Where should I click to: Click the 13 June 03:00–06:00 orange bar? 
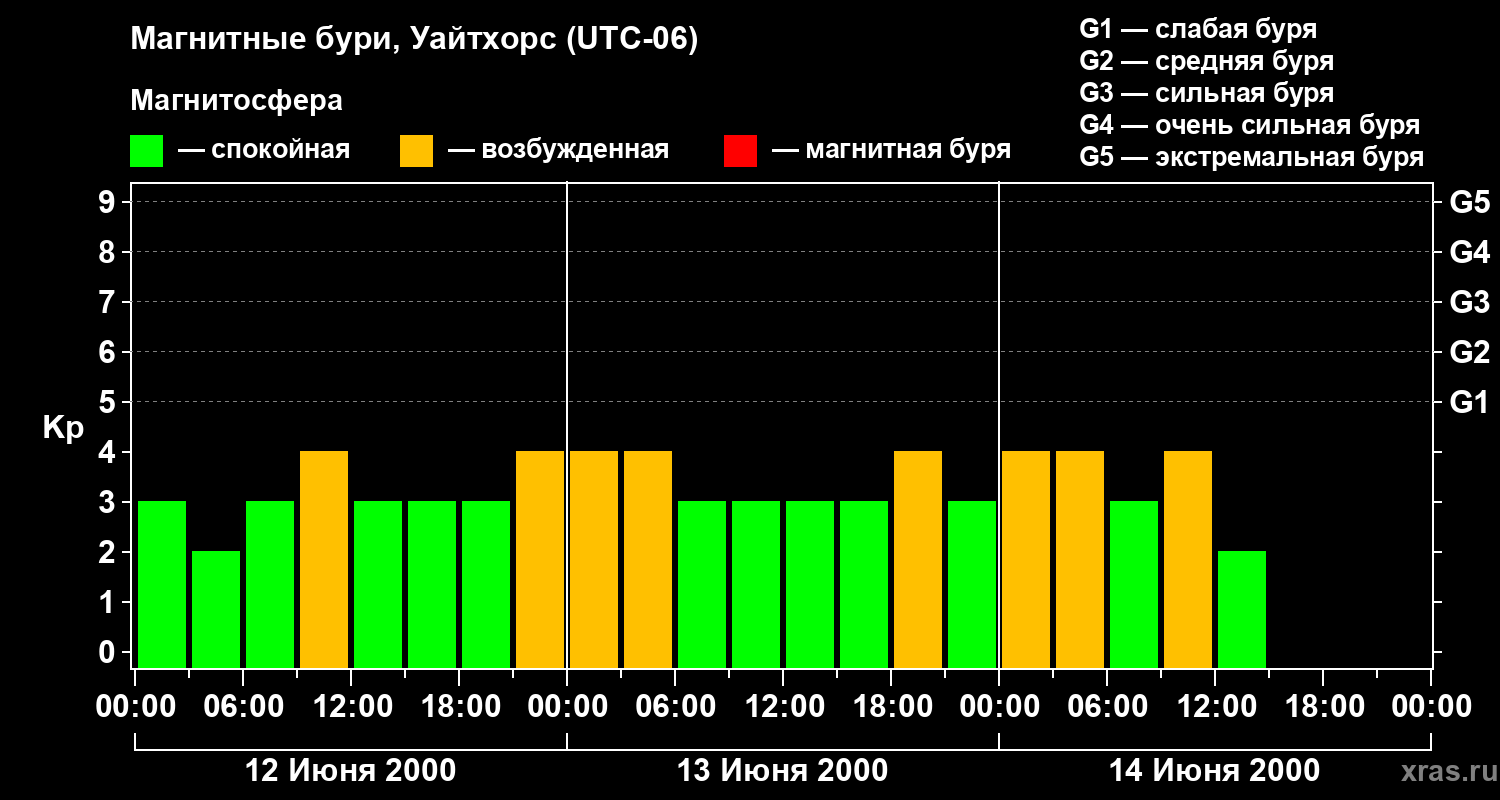tap(648, 559)
